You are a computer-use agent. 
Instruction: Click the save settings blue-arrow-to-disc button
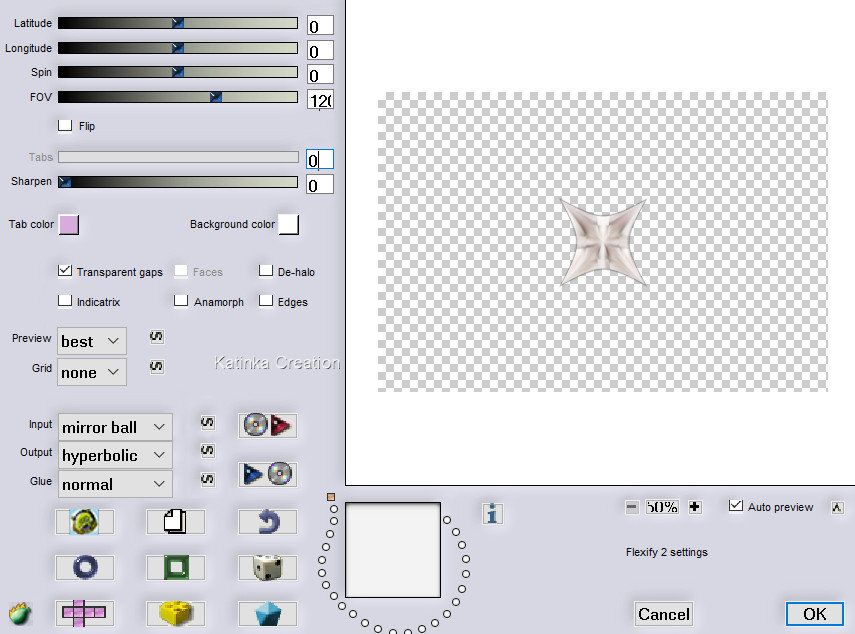[268, 474]
